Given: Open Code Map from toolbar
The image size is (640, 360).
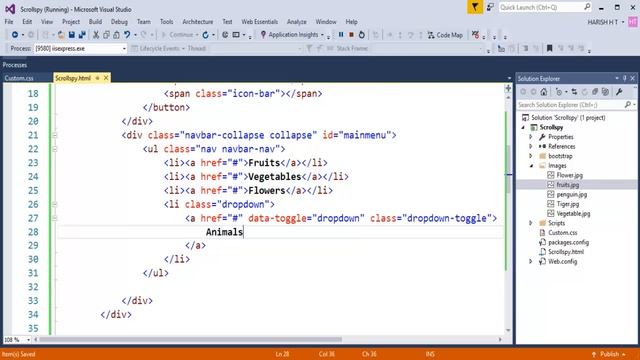Looking at the screenshot, I should coord(445,35).
